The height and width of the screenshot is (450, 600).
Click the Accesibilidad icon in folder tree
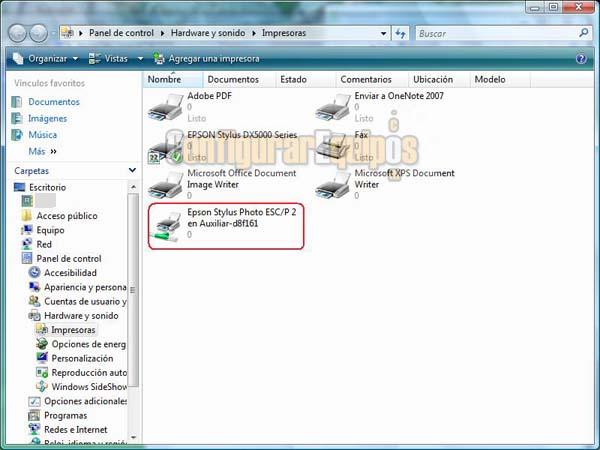34,272
